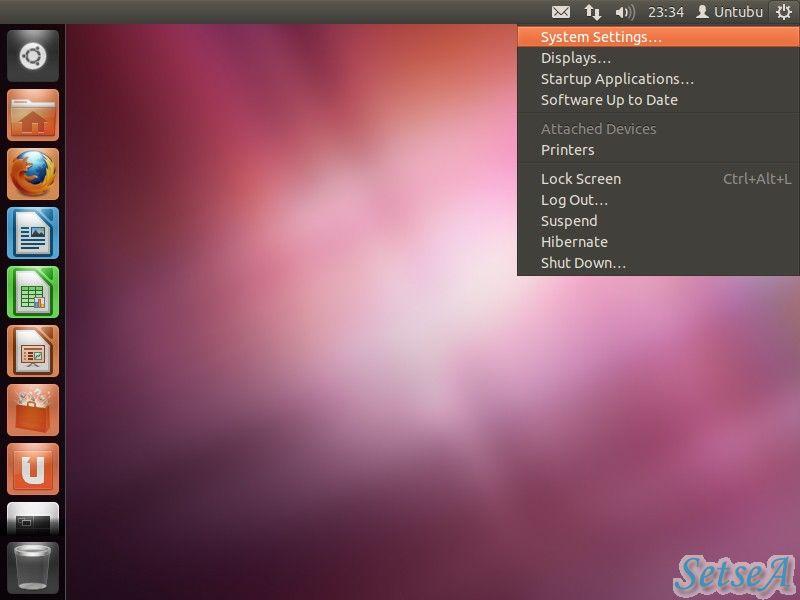
Task: Open the network connection indicator
Action: click(592, 12)
